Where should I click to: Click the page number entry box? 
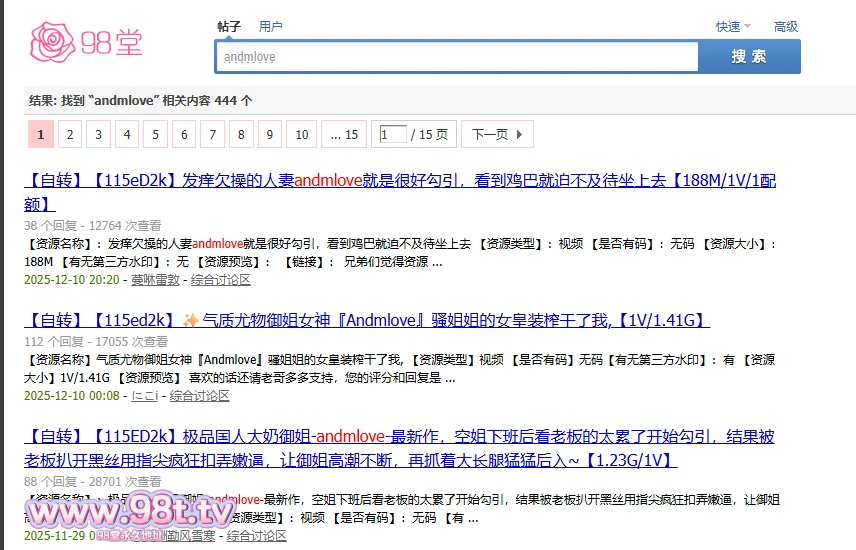(x=393, y=134)
